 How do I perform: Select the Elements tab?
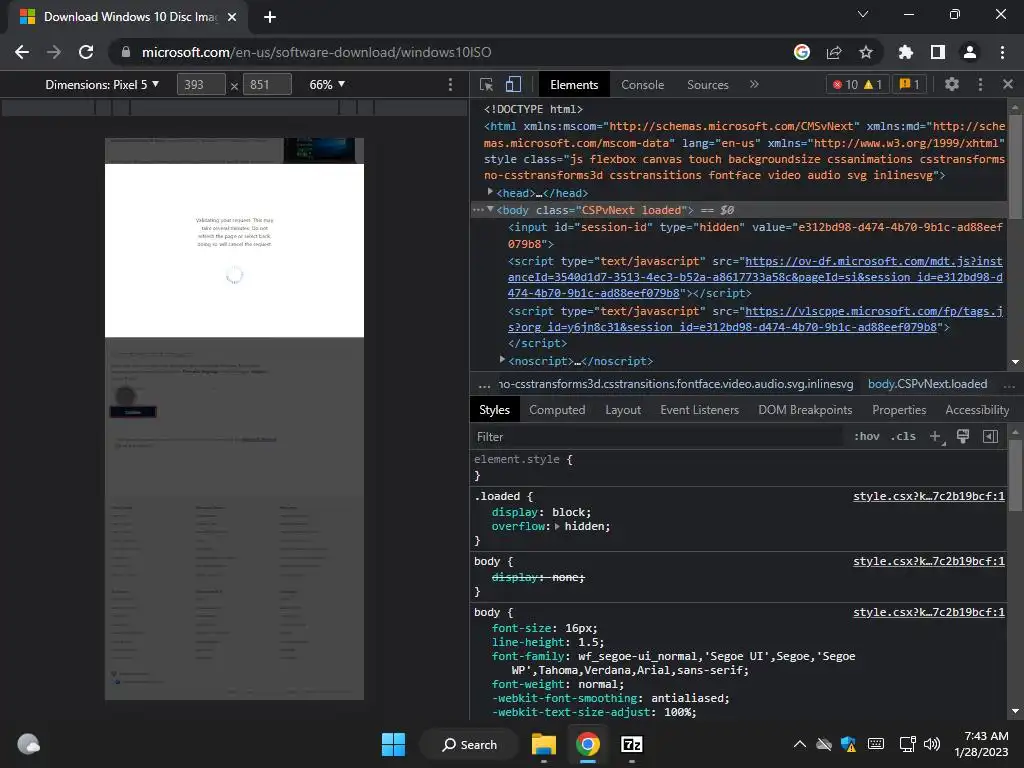(x=574, y=85)
